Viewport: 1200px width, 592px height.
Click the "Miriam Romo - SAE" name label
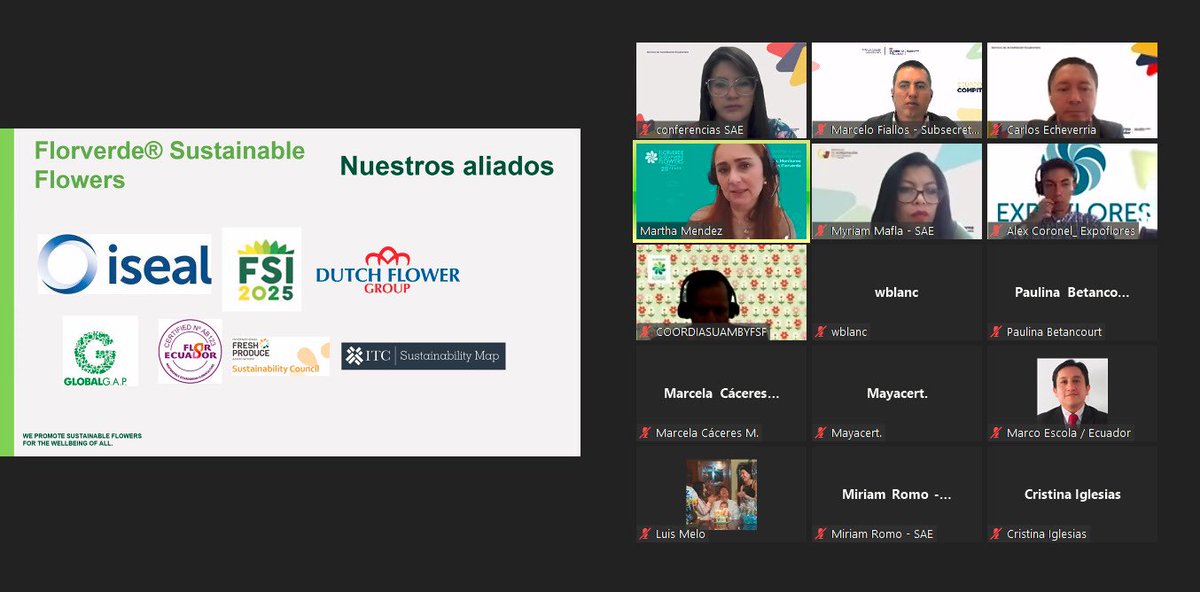point(882,534)
